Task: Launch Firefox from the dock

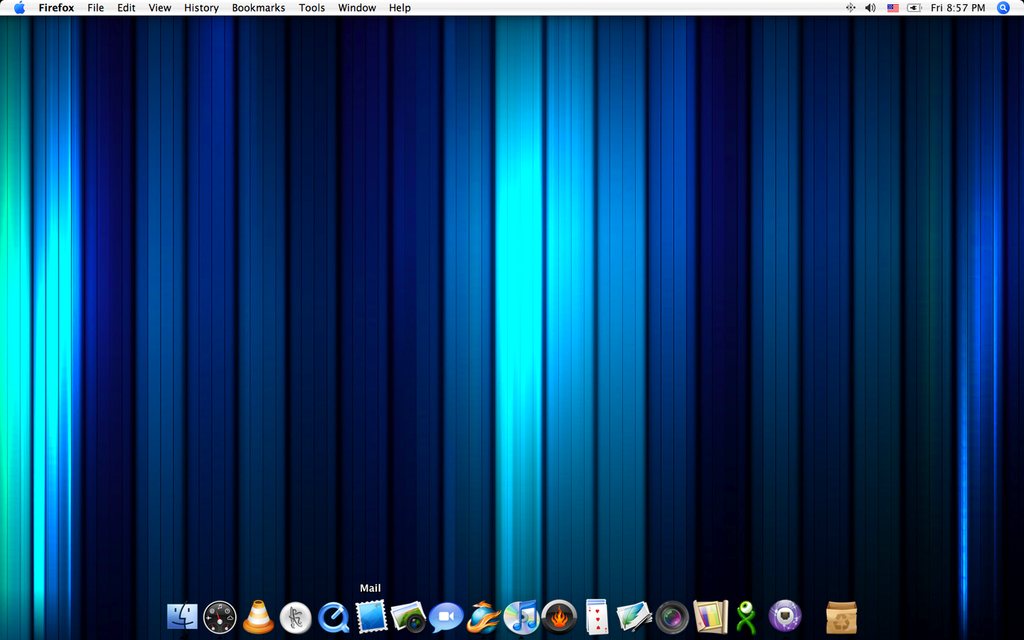Action: [483, 617]
